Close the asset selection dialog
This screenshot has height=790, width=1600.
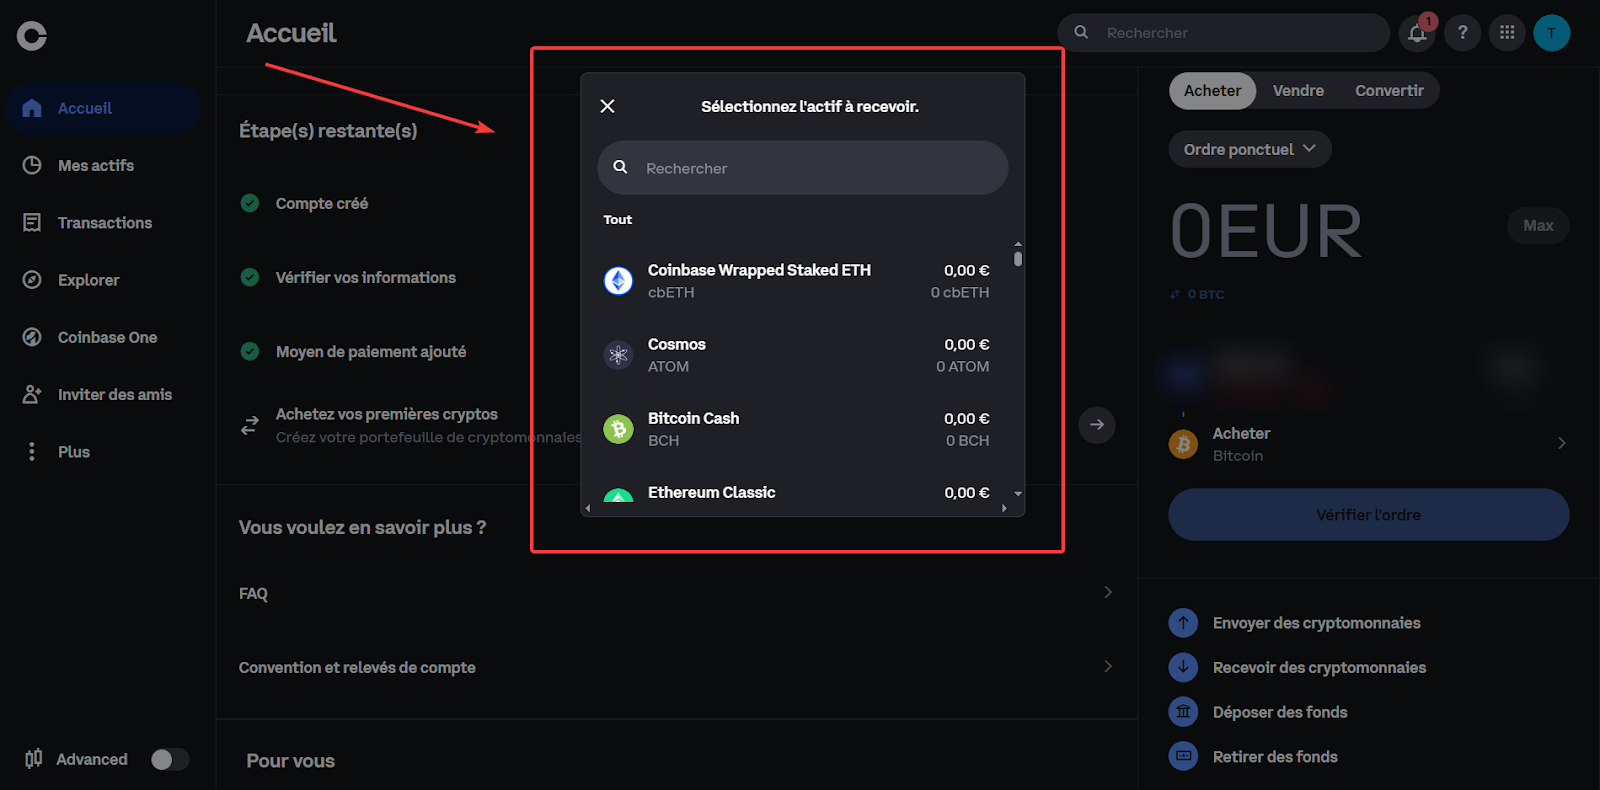pyautogui.click(x=607, y=106)
